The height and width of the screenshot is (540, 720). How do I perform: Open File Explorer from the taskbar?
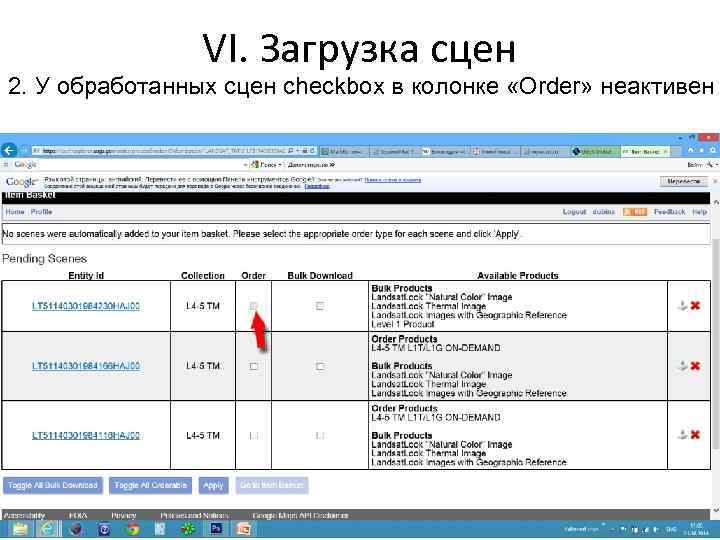20,529
